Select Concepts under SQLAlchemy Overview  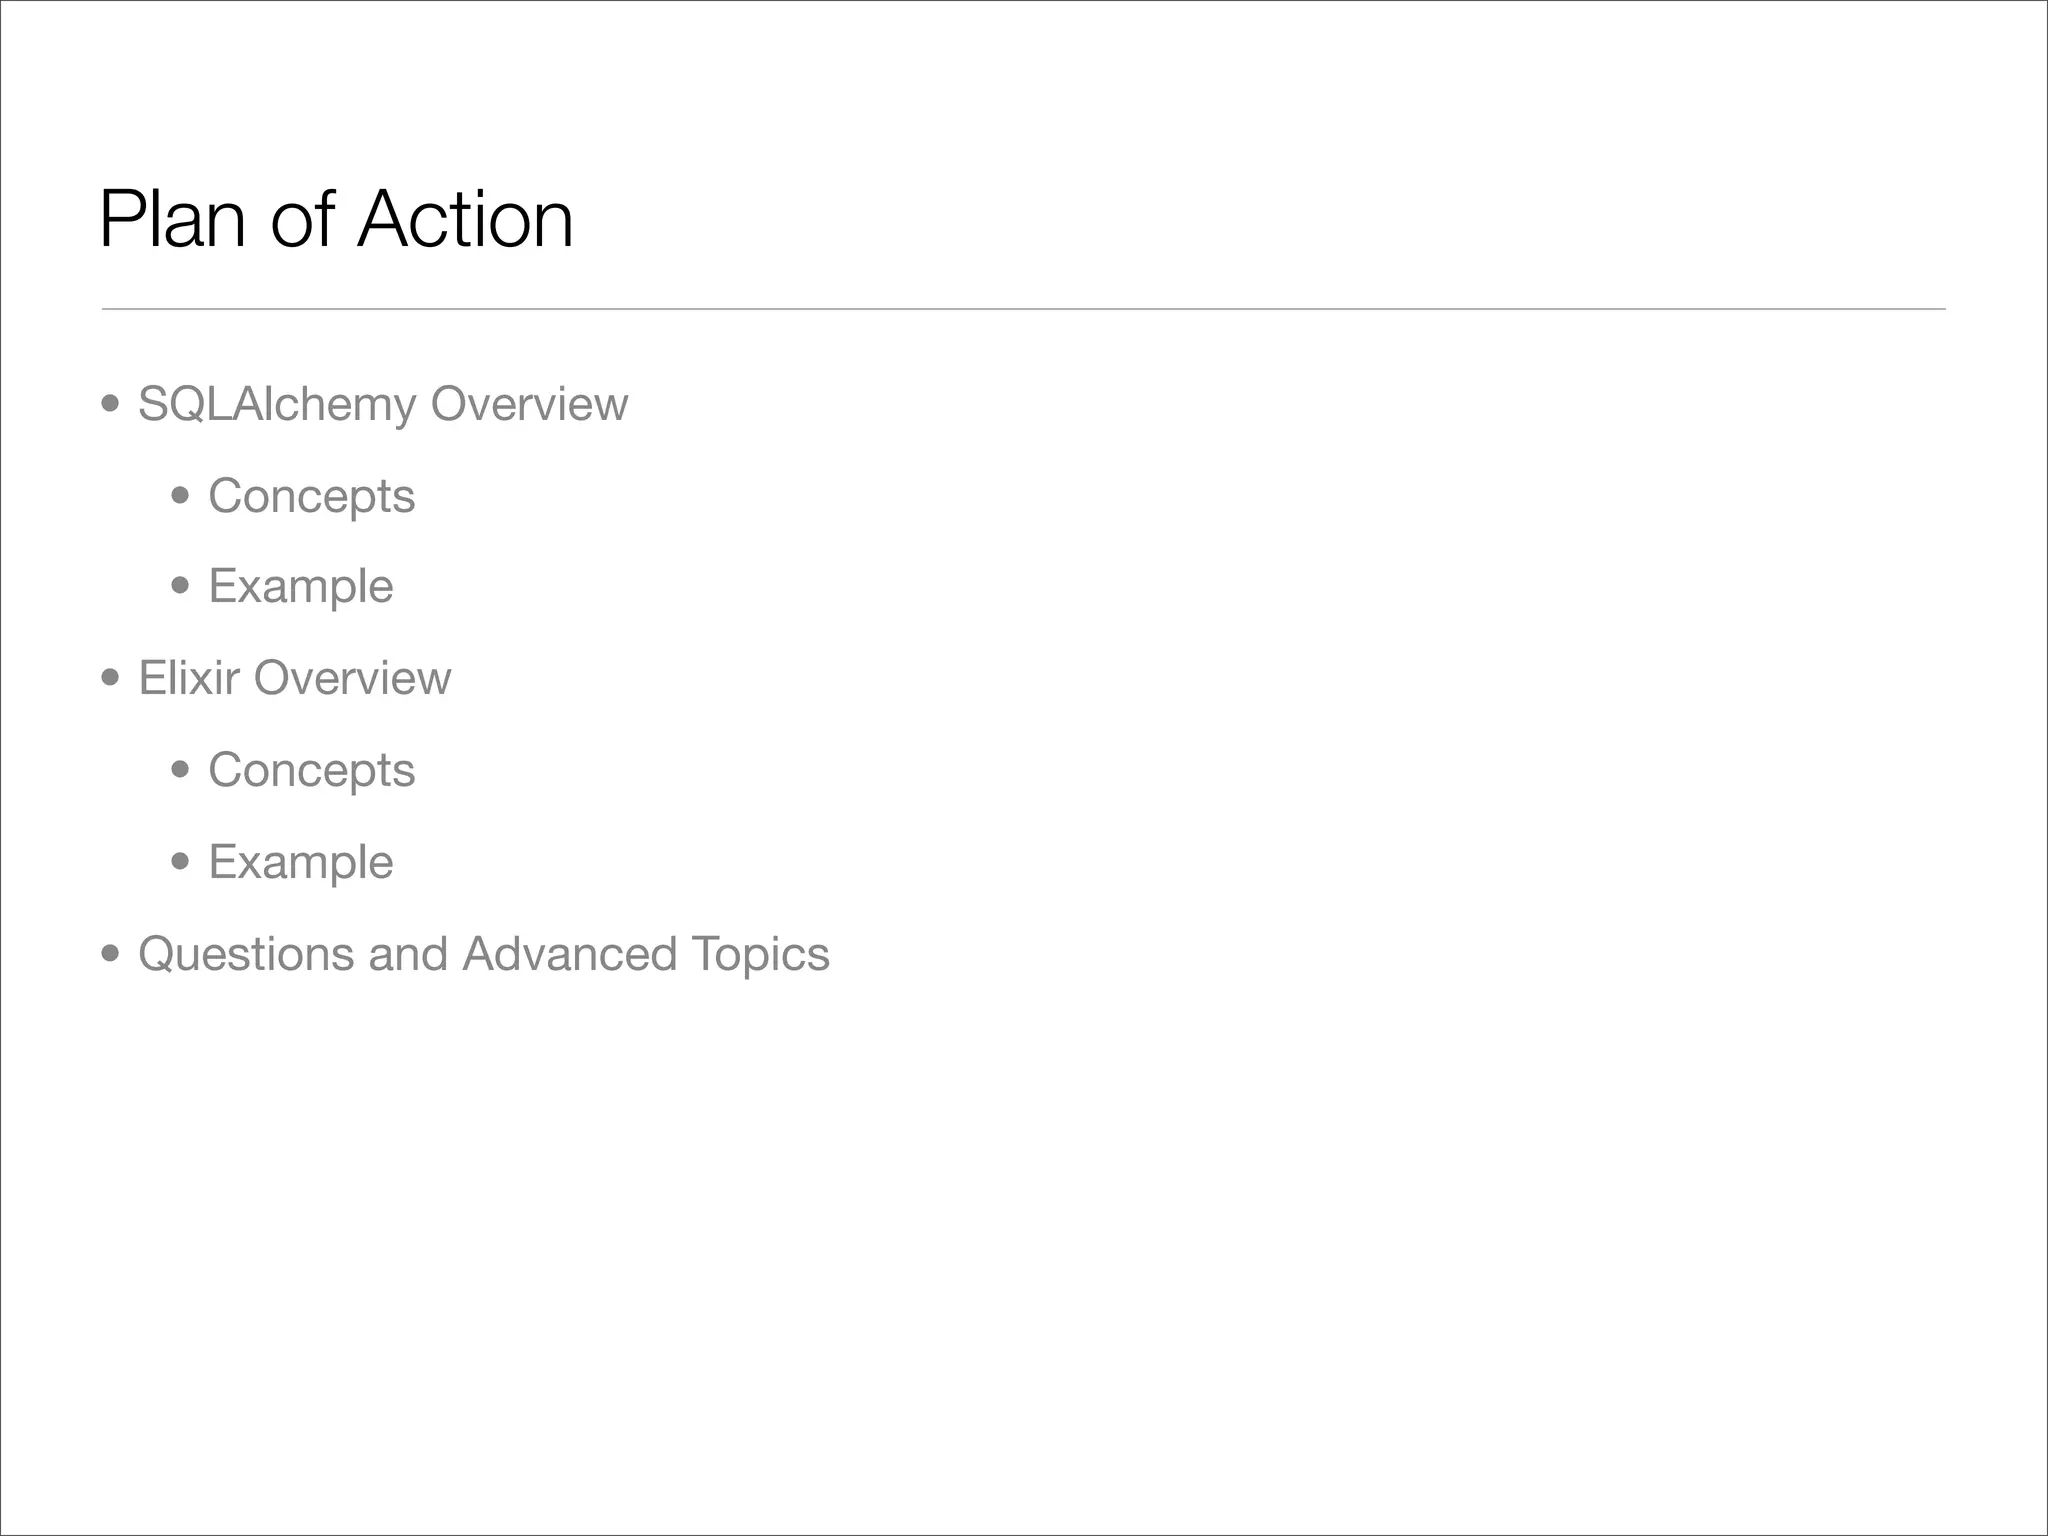point(311,497)
